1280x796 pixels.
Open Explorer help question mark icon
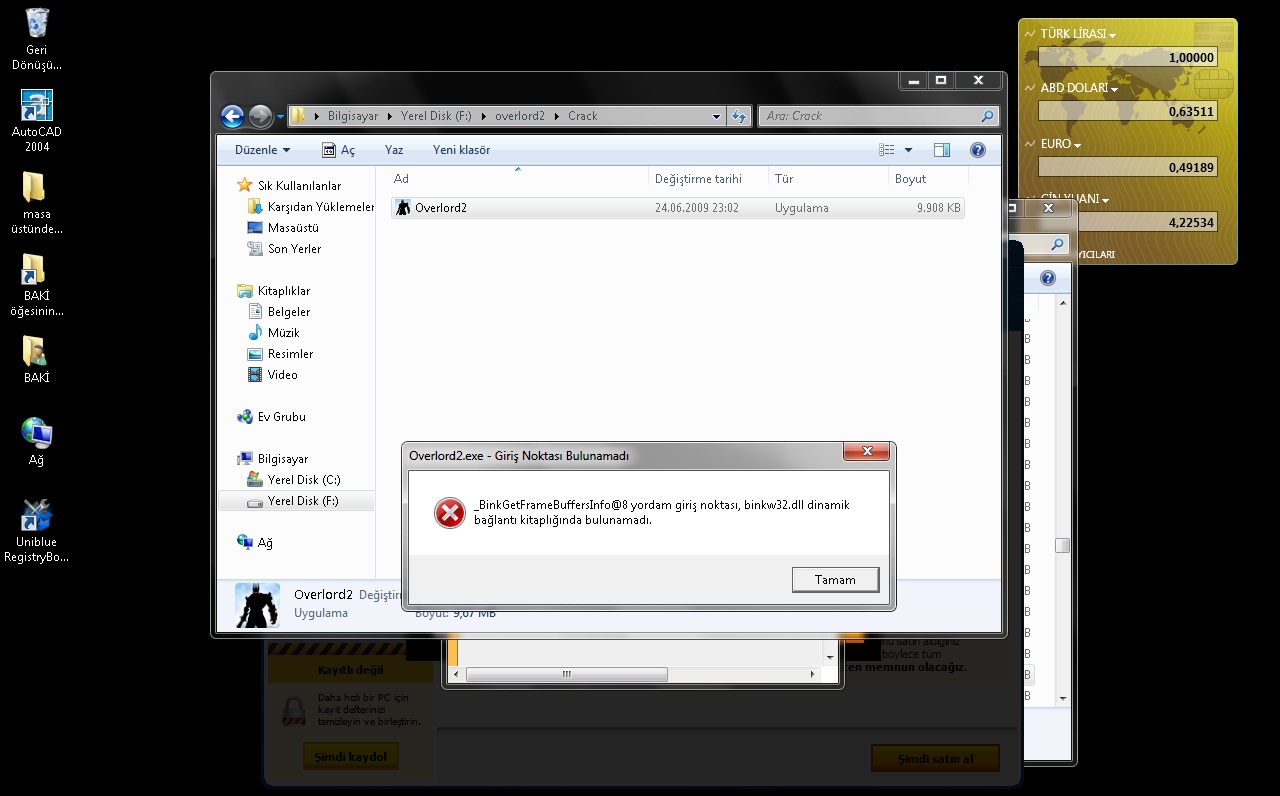(978, 150)
